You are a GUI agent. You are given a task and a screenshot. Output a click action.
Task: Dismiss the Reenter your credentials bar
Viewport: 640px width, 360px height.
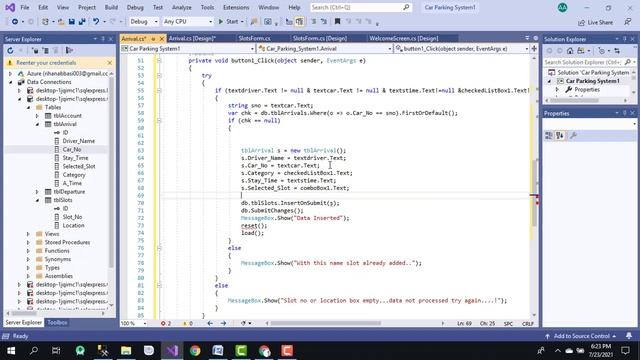click(109, 63)
